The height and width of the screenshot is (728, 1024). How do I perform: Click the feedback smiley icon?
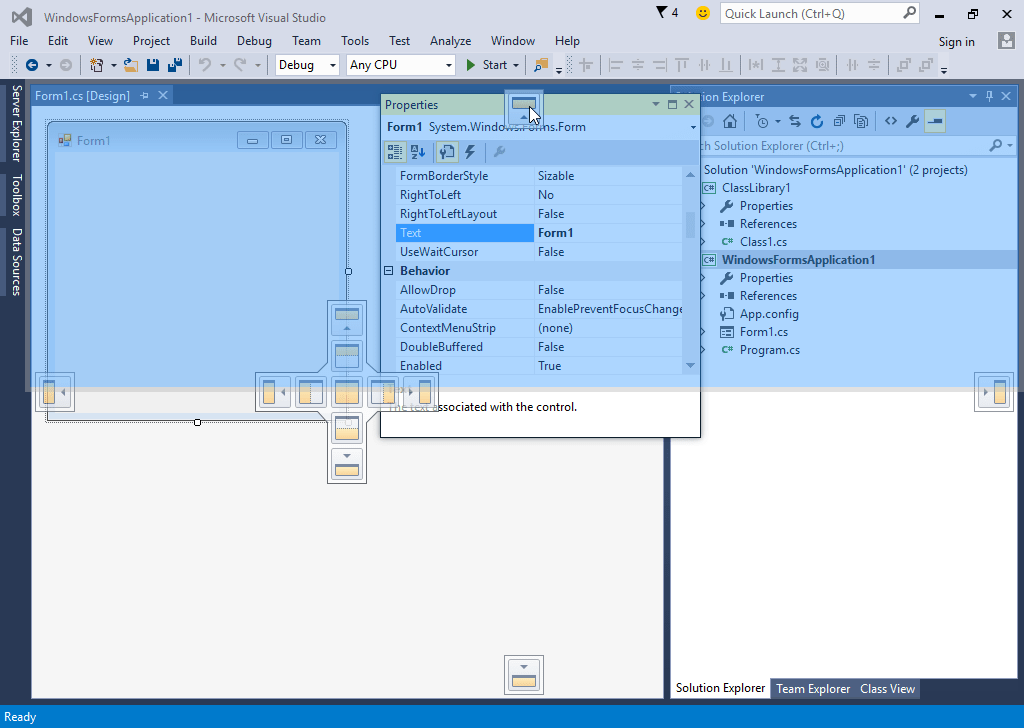point(703,13)
